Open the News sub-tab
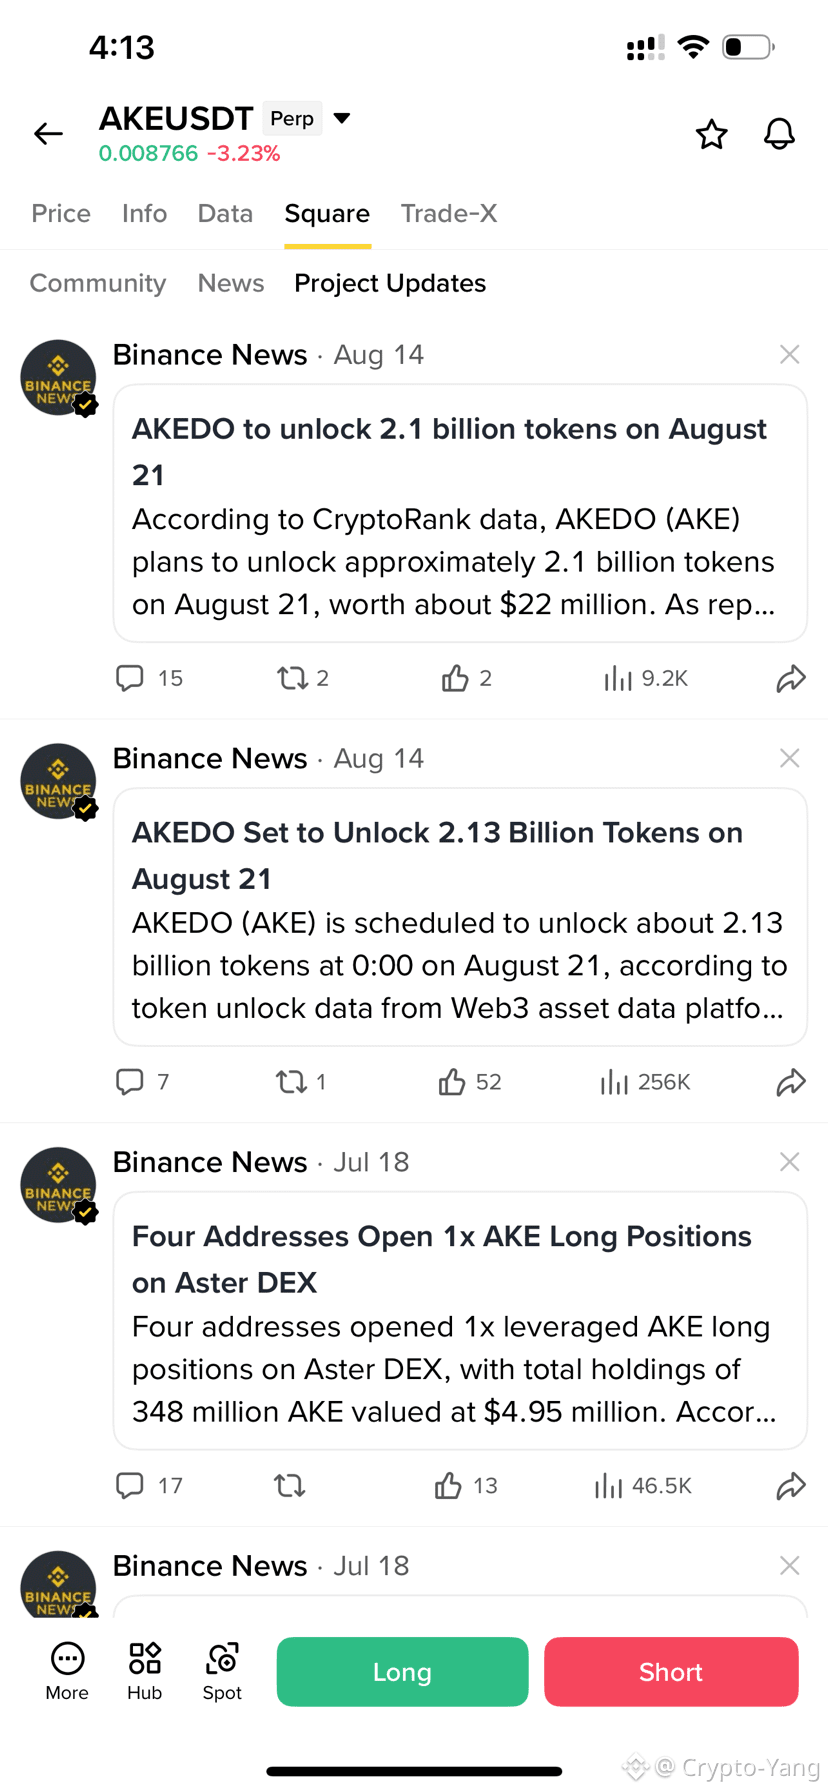The image size is (828, 1792). tap(231, 283)
